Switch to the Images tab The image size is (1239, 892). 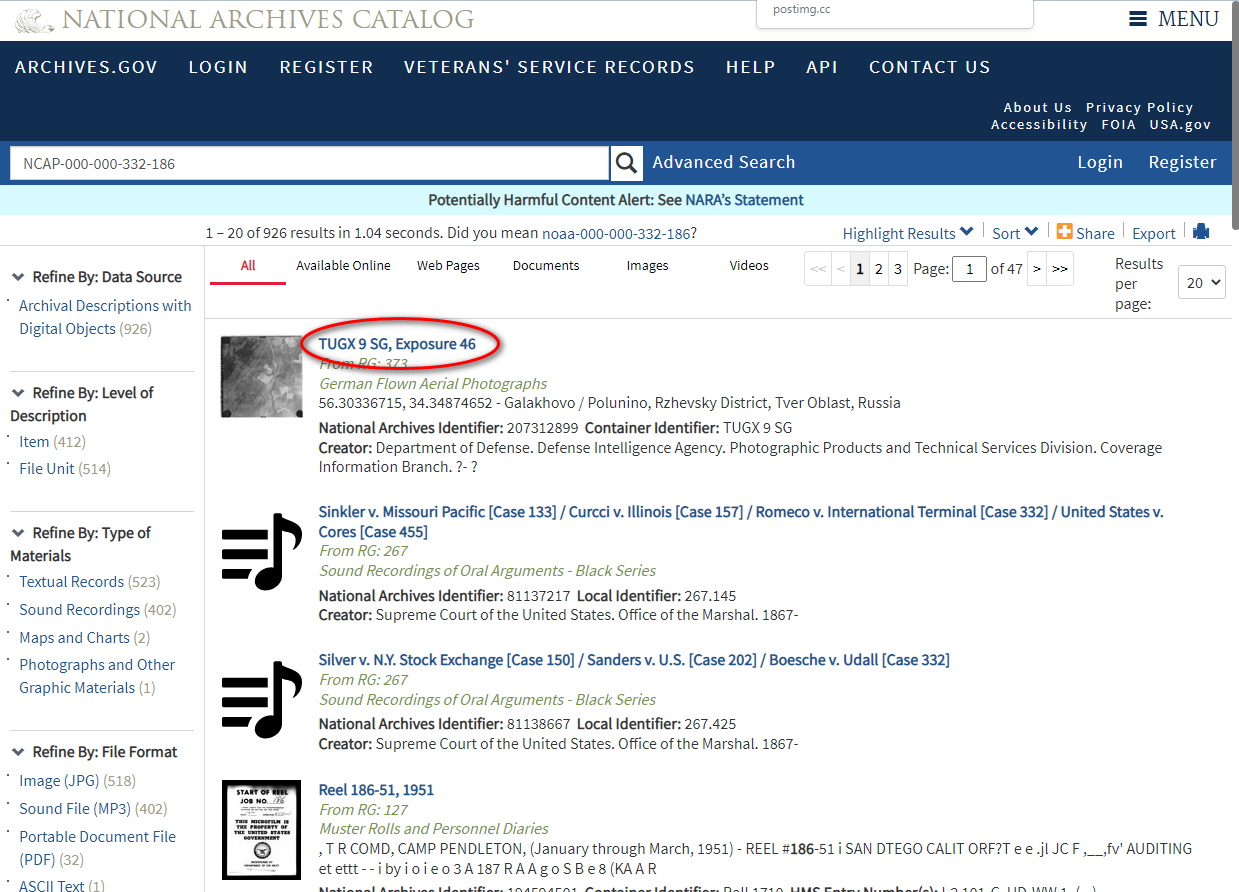(647, 266)
